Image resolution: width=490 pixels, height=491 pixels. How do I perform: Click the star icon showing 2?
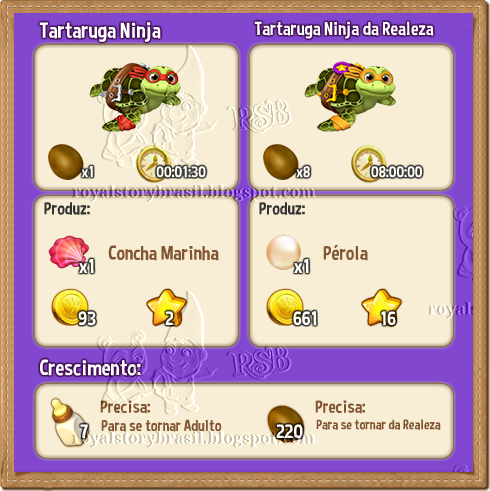[x=167, y=307]
